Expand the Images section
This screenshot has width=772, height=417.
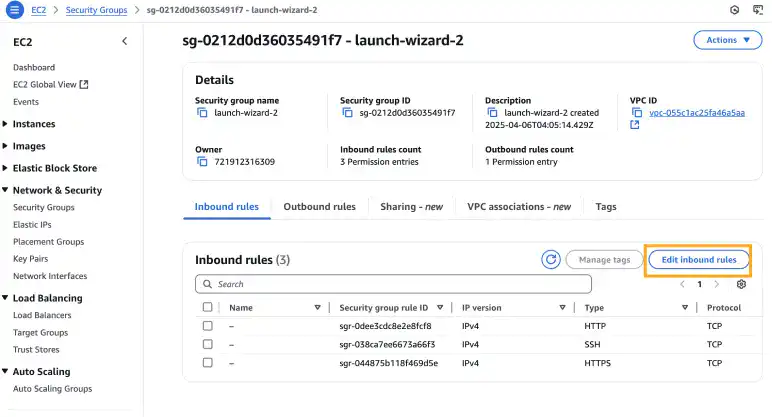[5, 146]
